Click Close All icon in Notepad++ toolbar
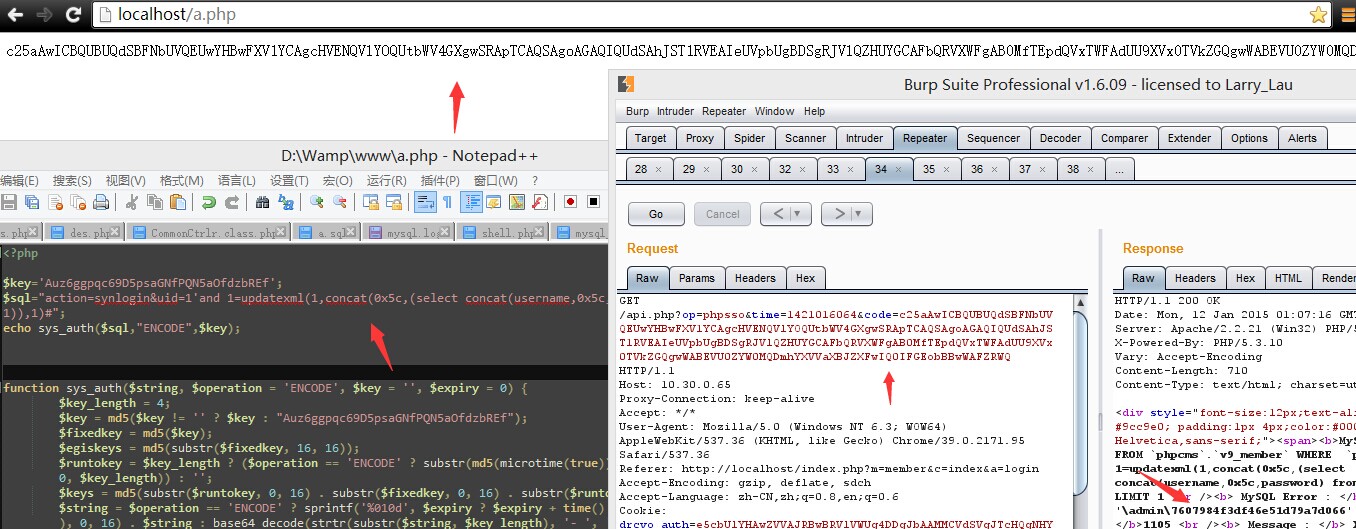The height and width of the screenshot is (529, 1356). 78,202
